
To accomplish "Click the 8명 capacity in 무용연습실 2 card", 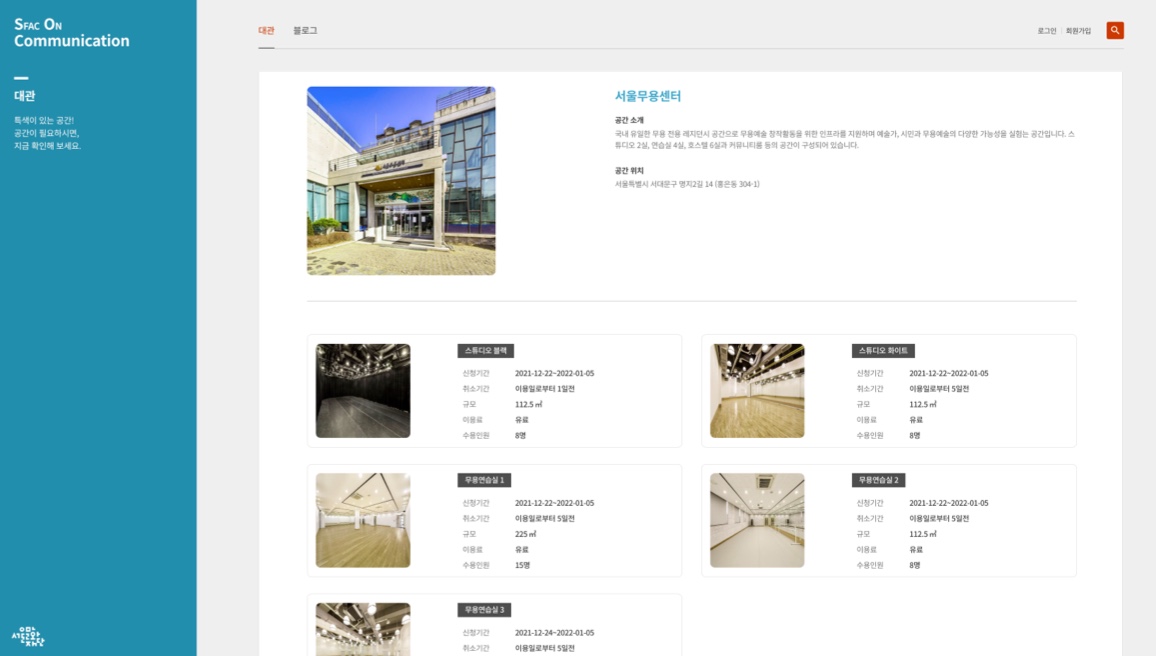I will 914,565.
